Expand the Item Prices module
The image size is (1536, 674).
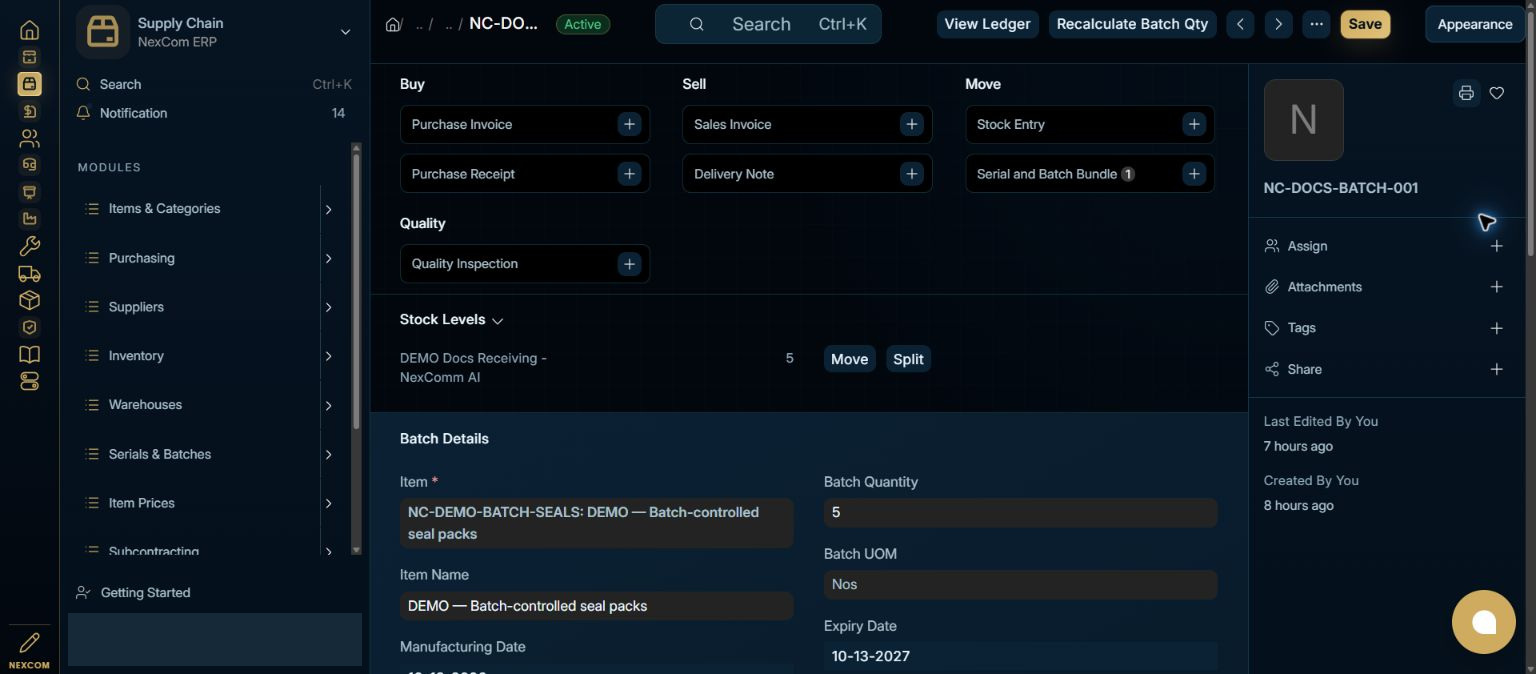coord(328,503)
